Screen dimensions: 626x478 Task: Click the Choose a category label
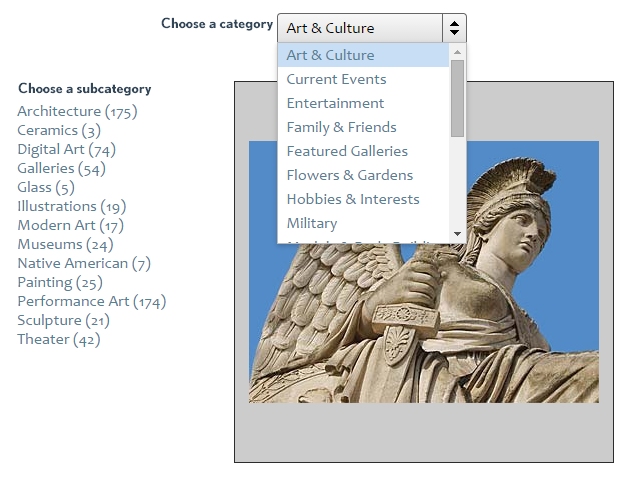coord(217,24)
